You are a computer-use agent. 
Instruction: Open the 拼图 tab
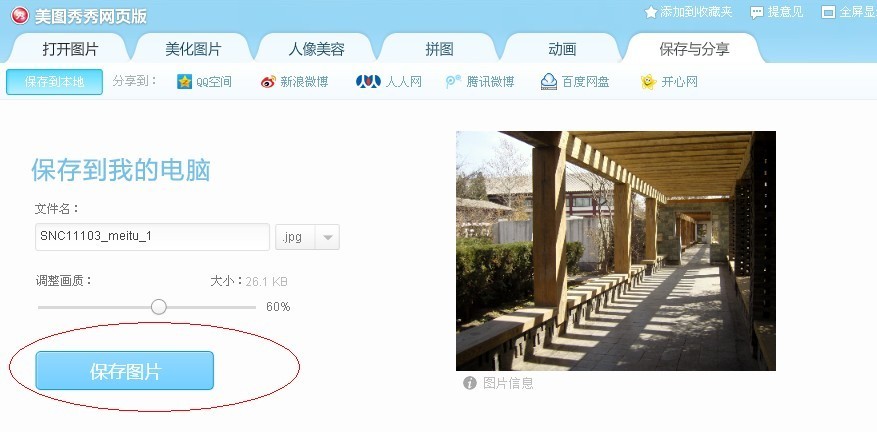(x=439, y=49)
